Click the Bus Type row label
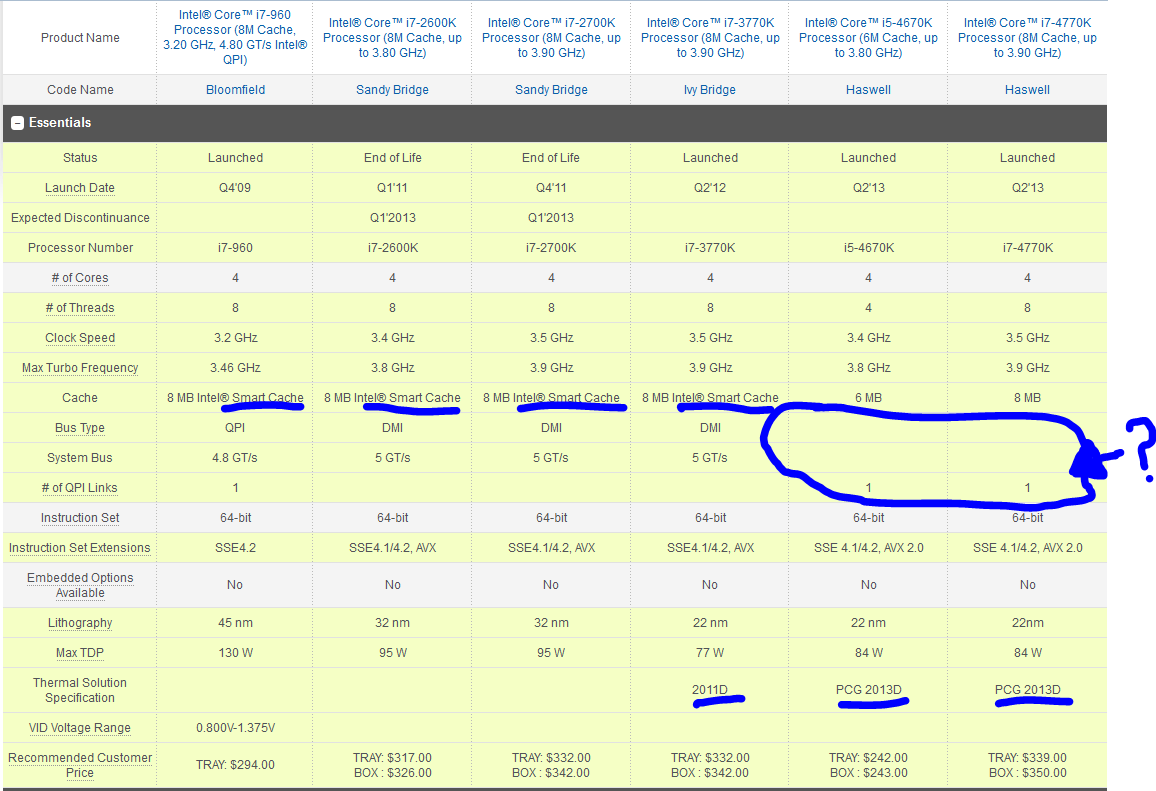 (80, 428)
